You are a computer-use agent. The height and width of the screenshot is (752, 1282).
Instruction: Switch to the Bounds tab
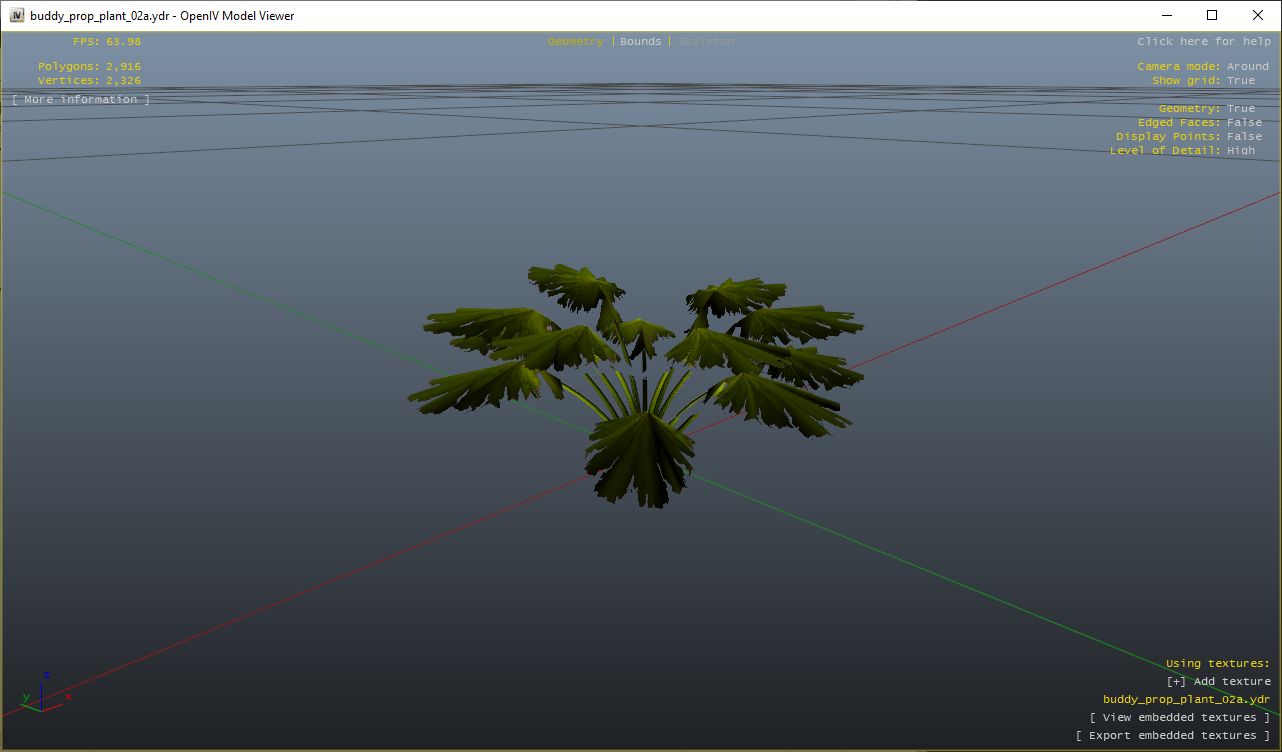(641, 42)
